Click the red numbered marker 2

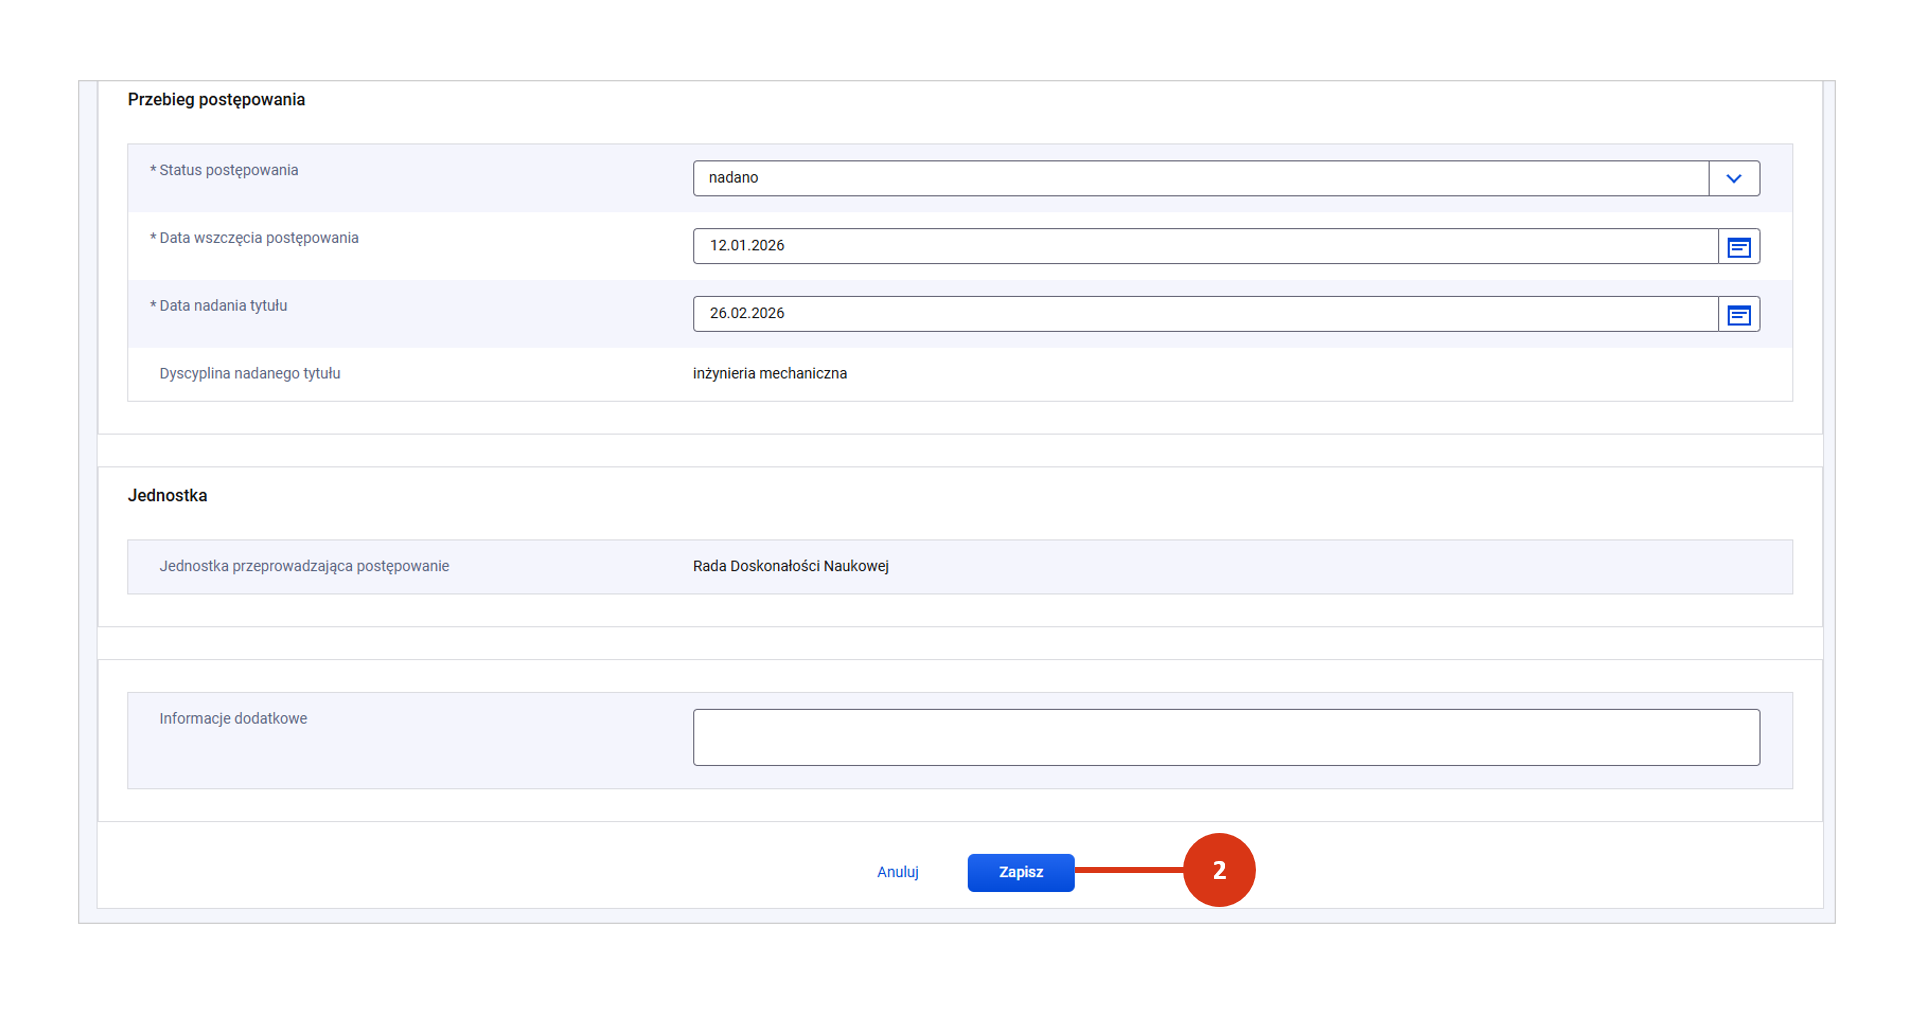[x=1218, y=871]
